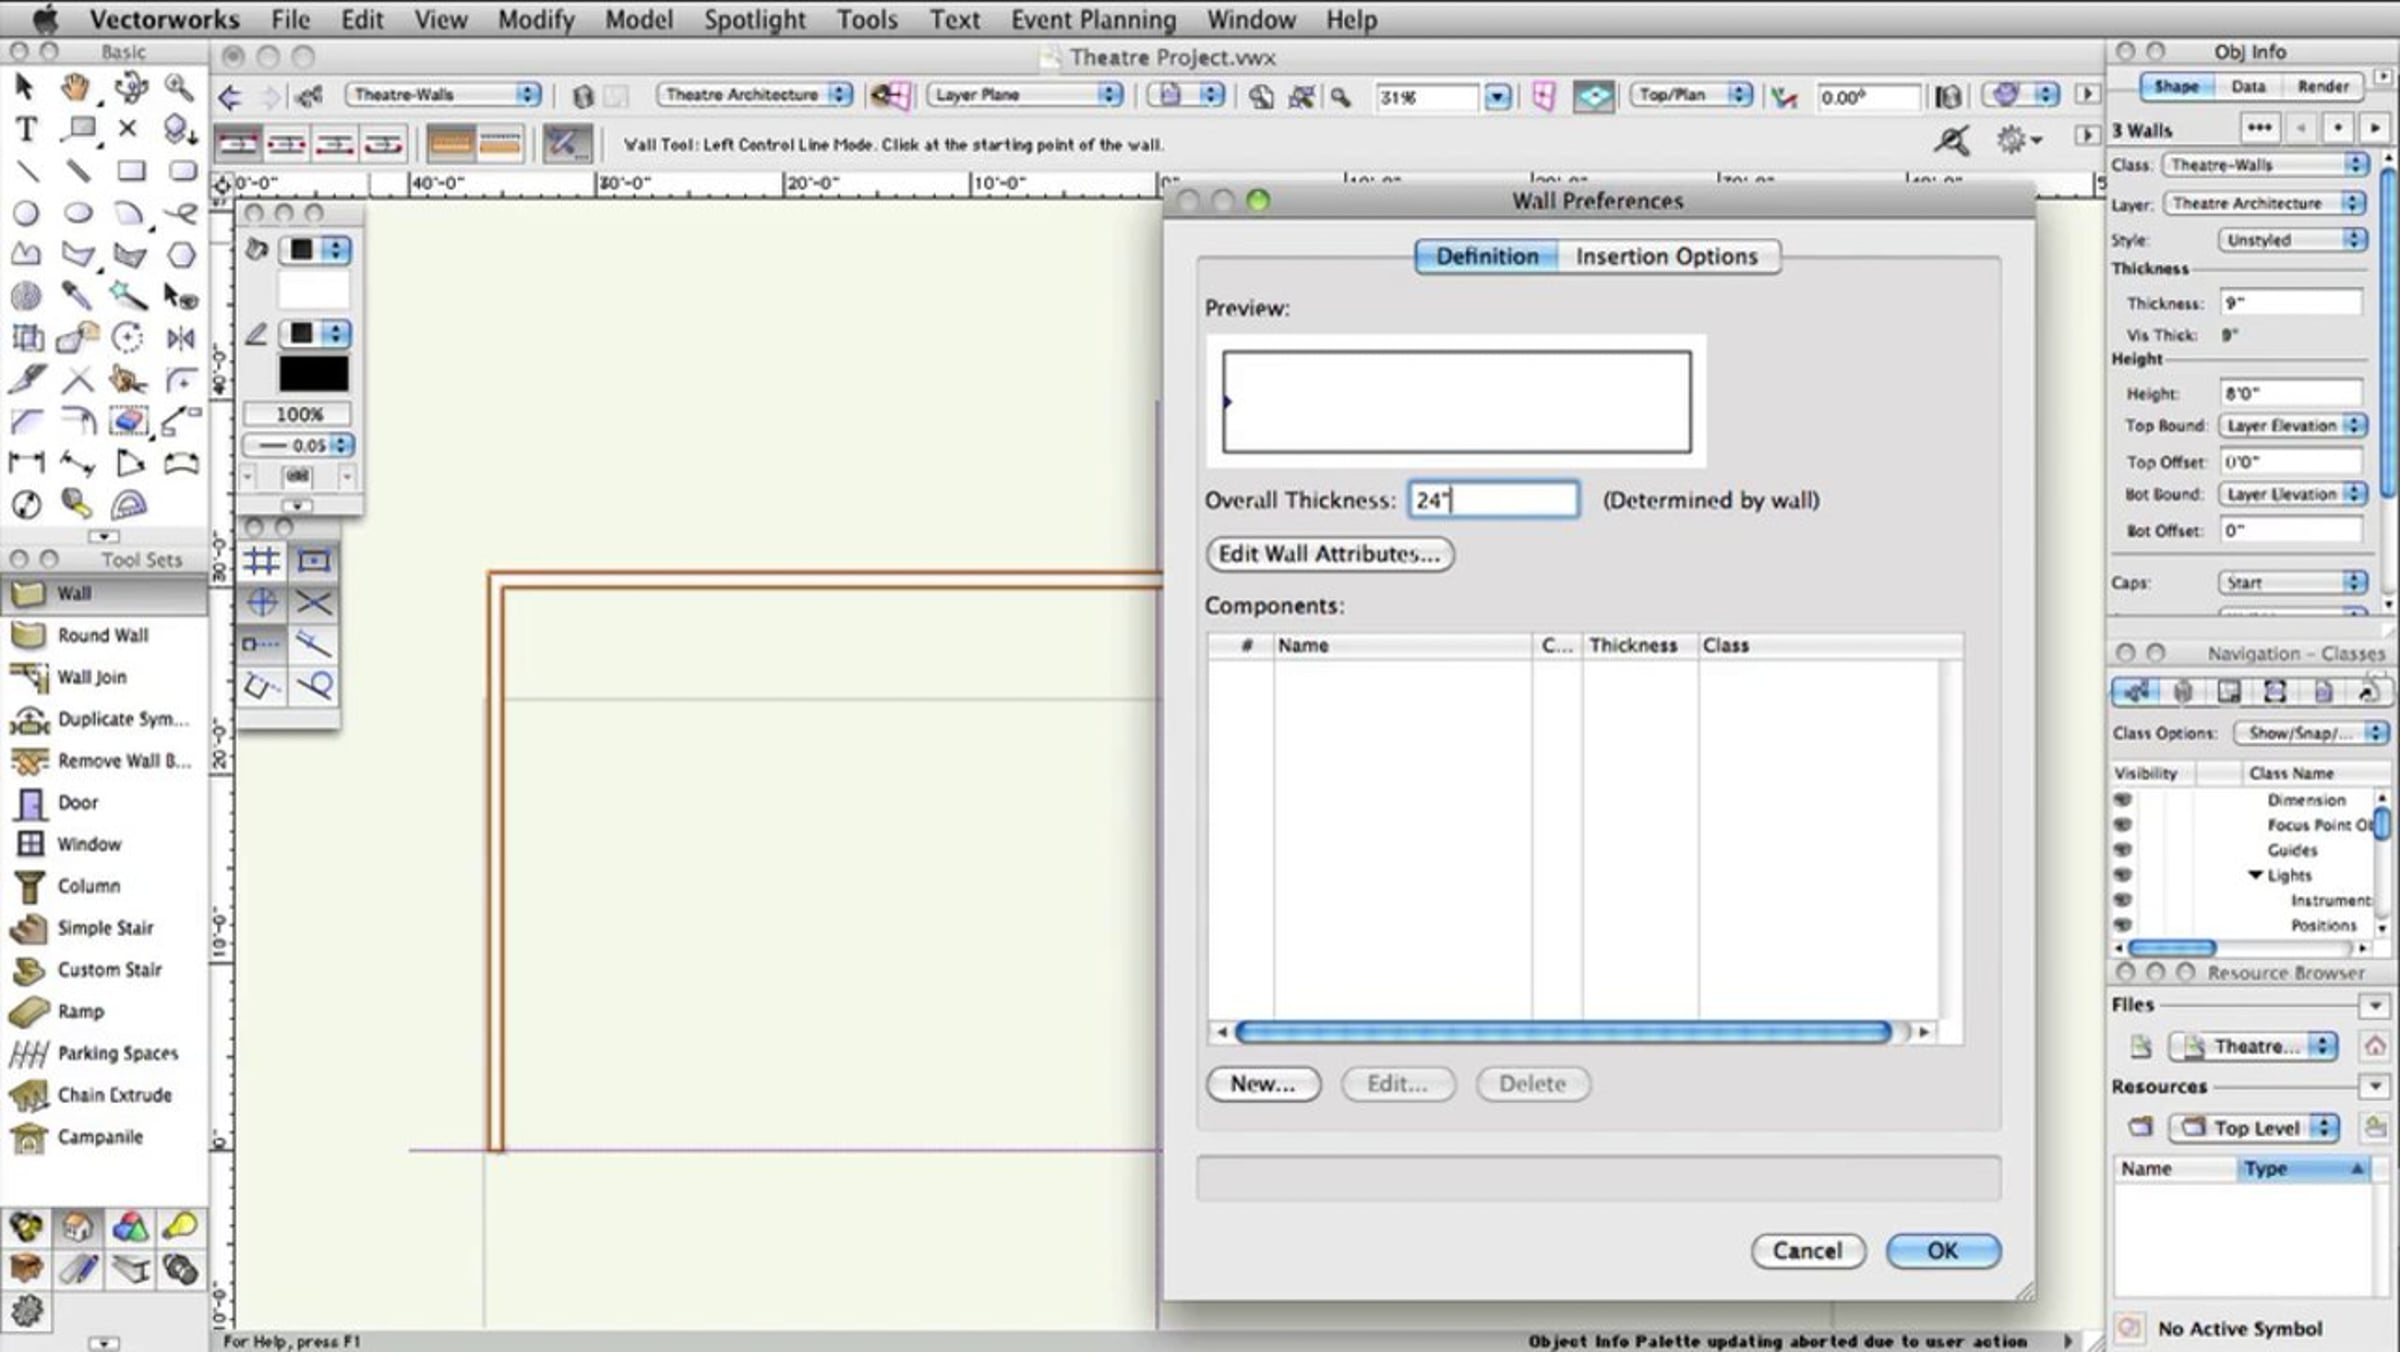The image size is (2400, 1352).
Task: Click the Overall Thickness input field
Action: [x=1493, y=500]
